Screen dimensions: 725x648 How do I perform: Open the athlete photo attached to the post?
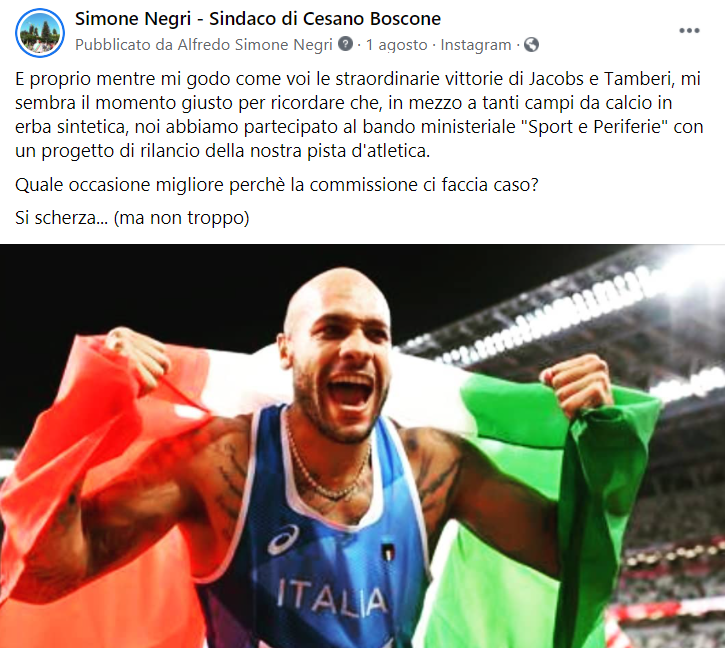tap(362, 446)
